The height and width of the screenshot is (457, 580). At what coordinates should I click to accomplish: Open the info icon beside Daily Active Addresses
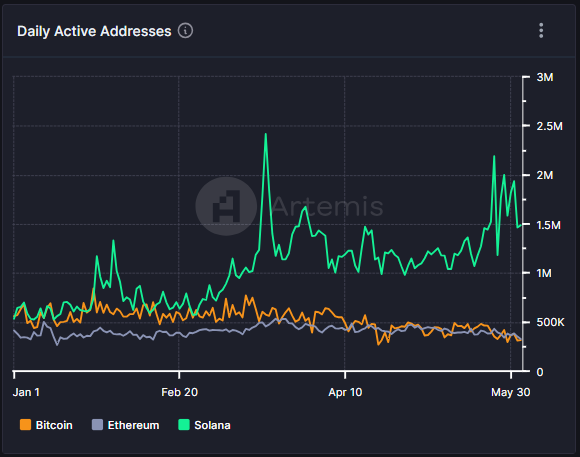pyautogui.click(x=185, y=31)
